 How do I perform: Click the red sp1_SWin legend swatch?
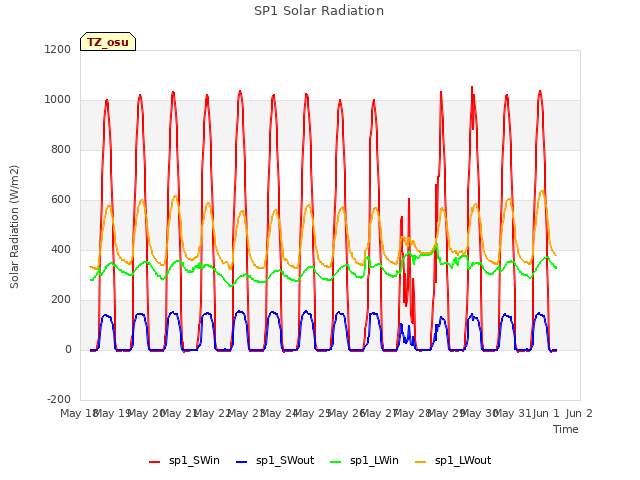[155, 462]
